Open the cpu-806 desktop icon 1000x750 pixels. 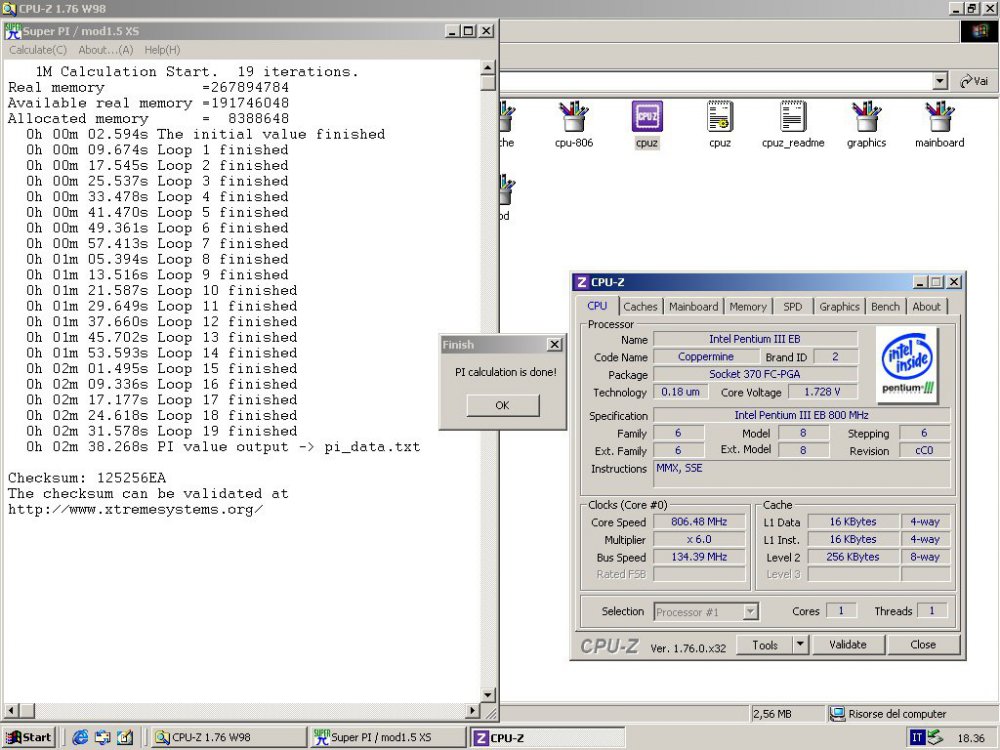pyautogui.click(x=573, y=120)
